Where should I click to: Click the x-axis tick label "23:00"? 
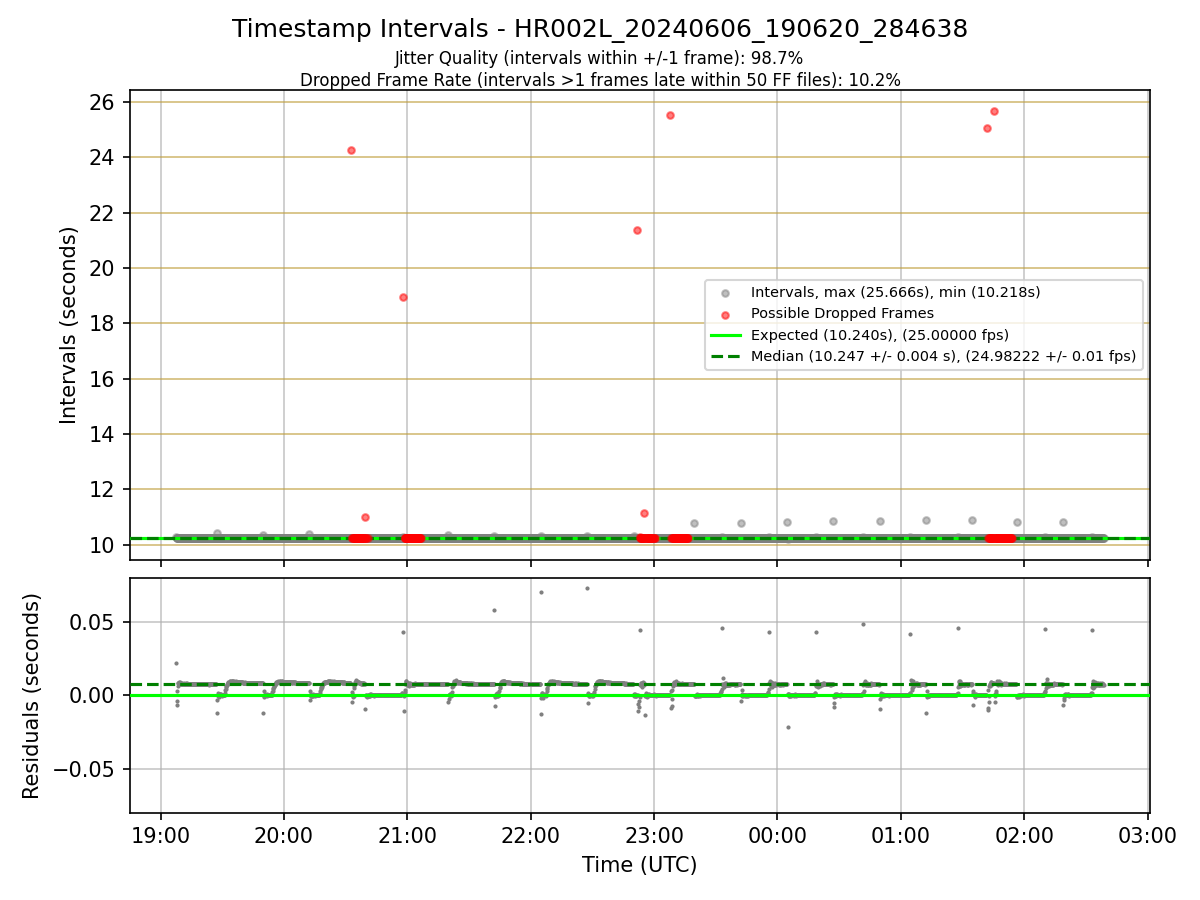point(654,834)
